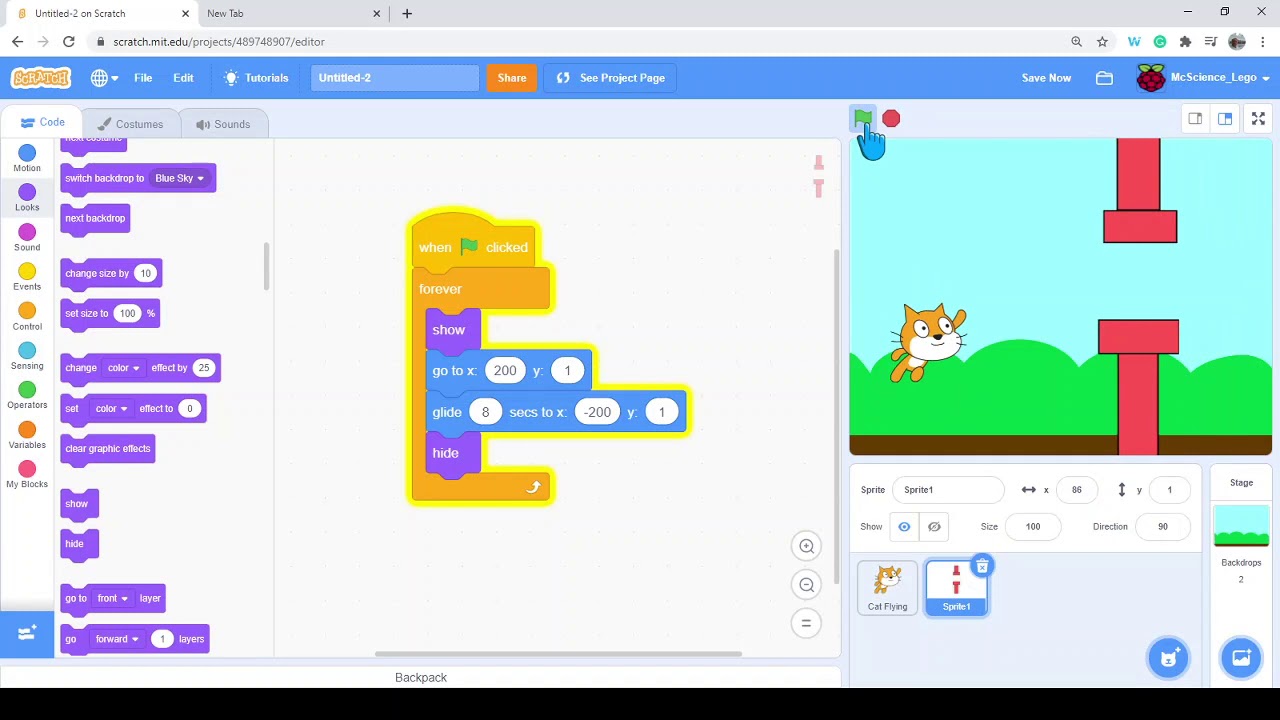Viewport: 1280px width, 720px height.
Task: Show sprite using the eye icon
Action: click(x=904, y=527)
